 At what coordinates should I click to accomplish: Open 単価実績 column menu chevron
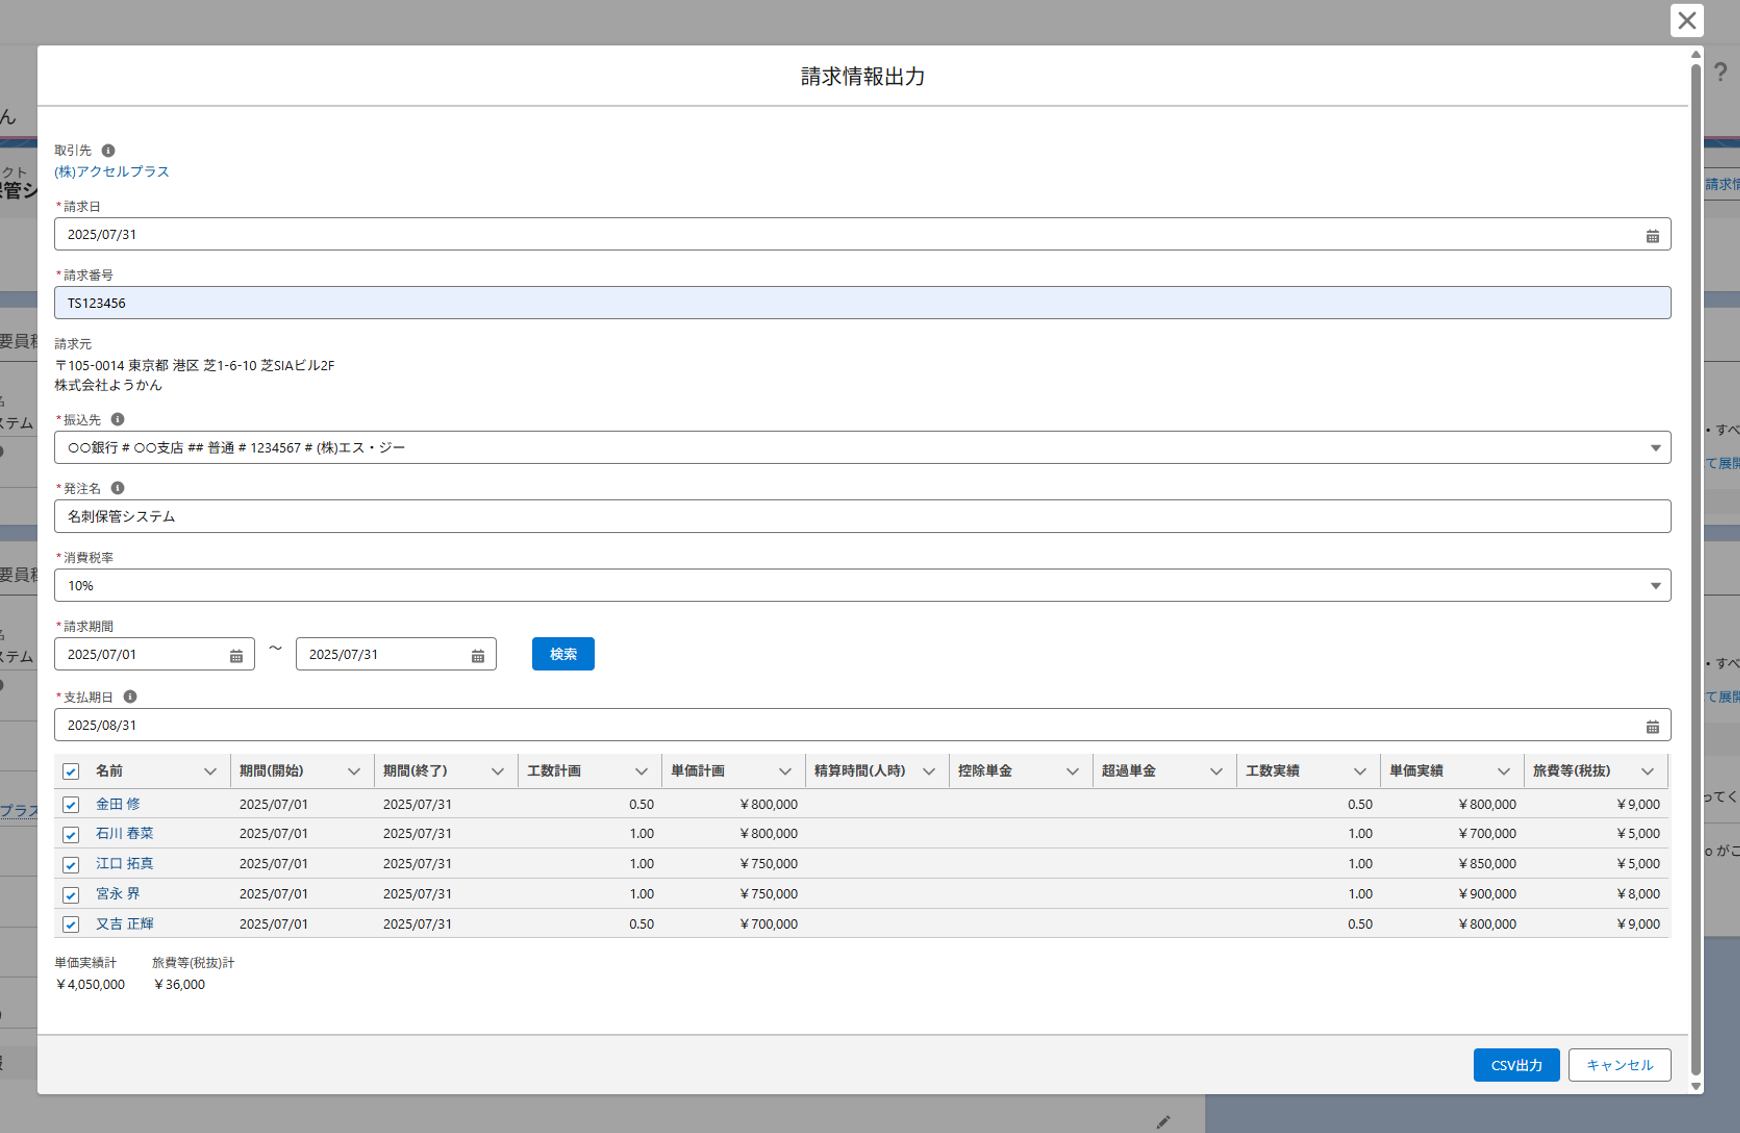coord(1503,771)
